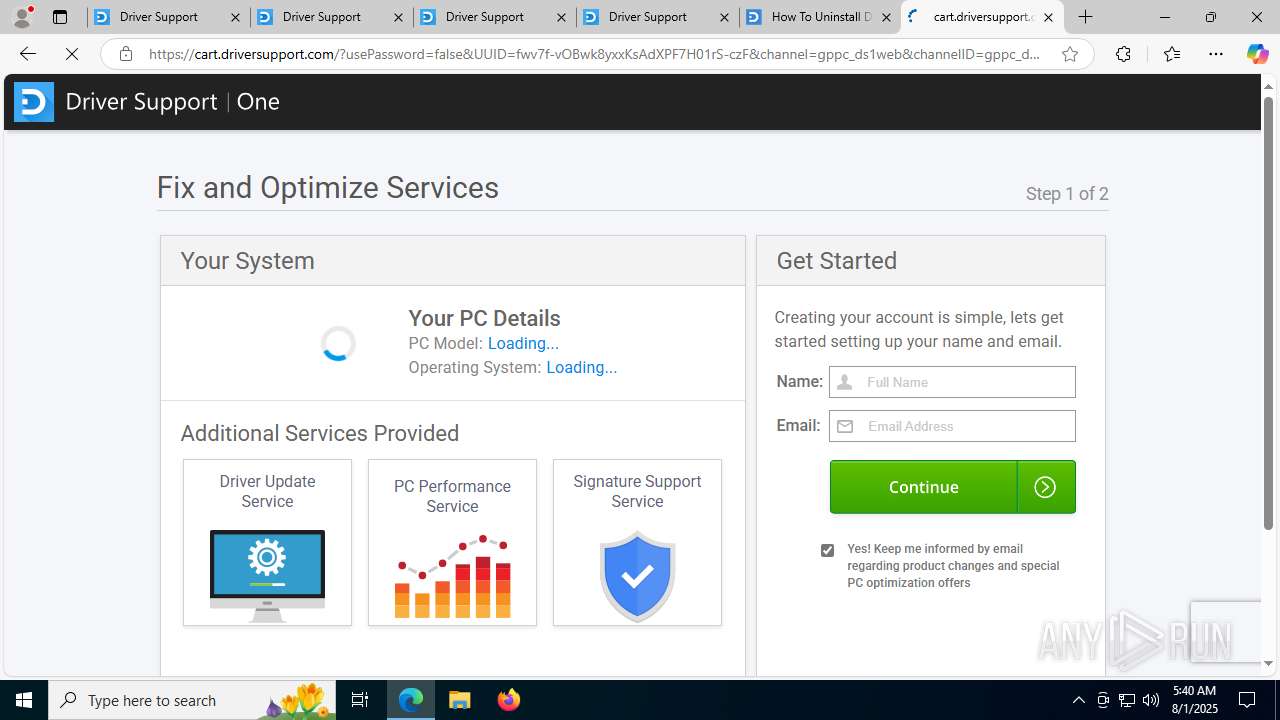Screen dimensions: 1280x720
Task: Click the Full Name input field
Action: 952,382
